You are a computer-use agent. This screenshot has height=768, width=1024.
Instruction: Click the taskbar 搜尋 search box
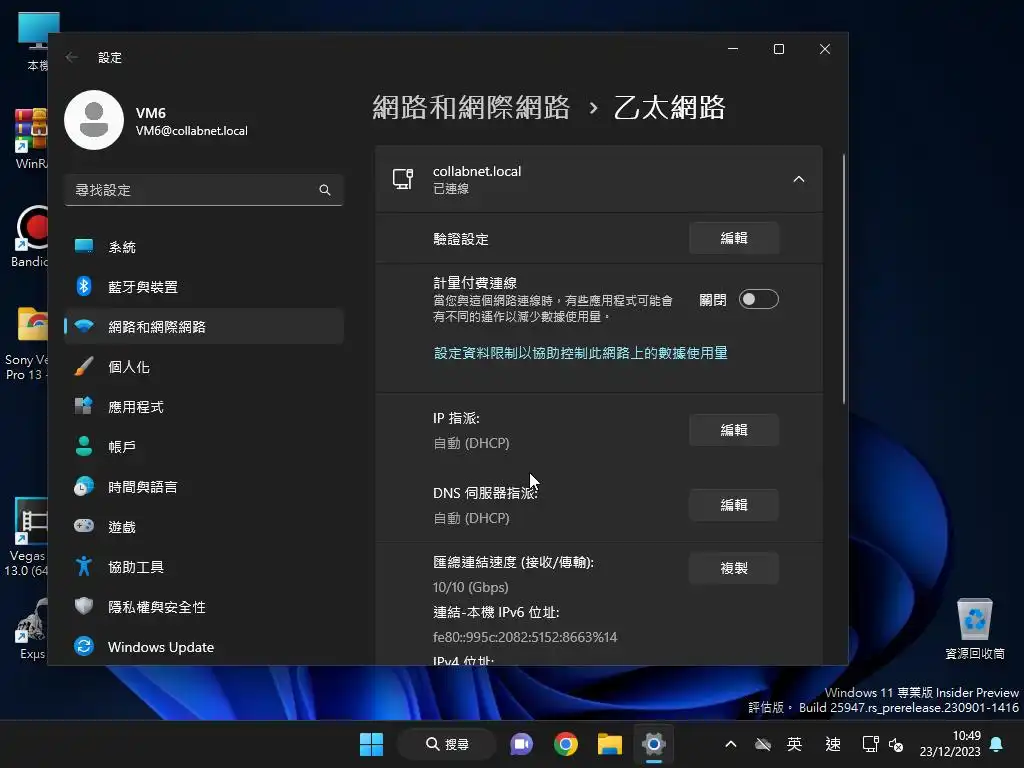point(447,744)
